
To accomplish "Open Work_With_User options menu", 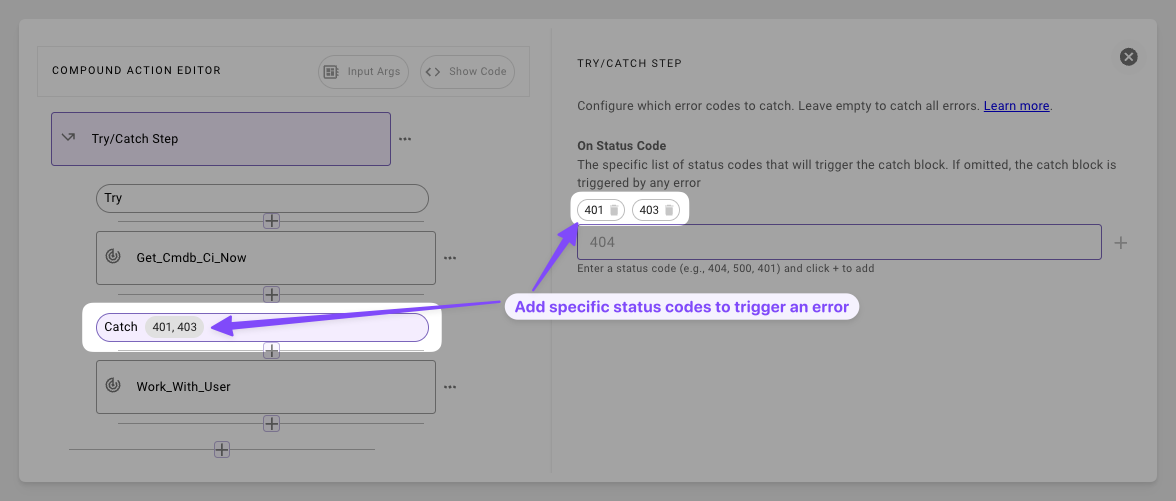I will (450, 387).
